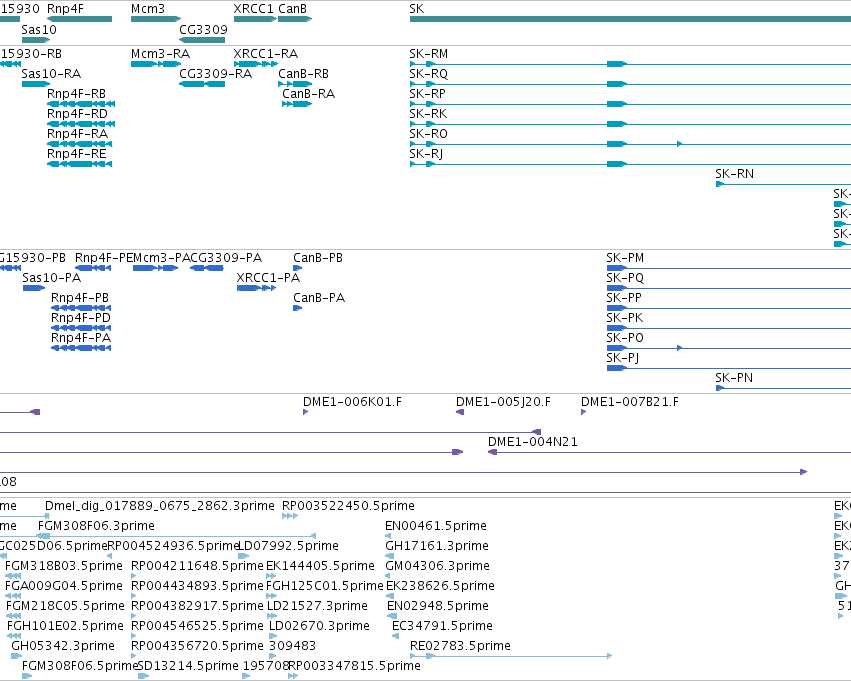The width and height of the screenshot is (851, 681).
Task: Select transcript CanB-RA
Action: (297, 104)
